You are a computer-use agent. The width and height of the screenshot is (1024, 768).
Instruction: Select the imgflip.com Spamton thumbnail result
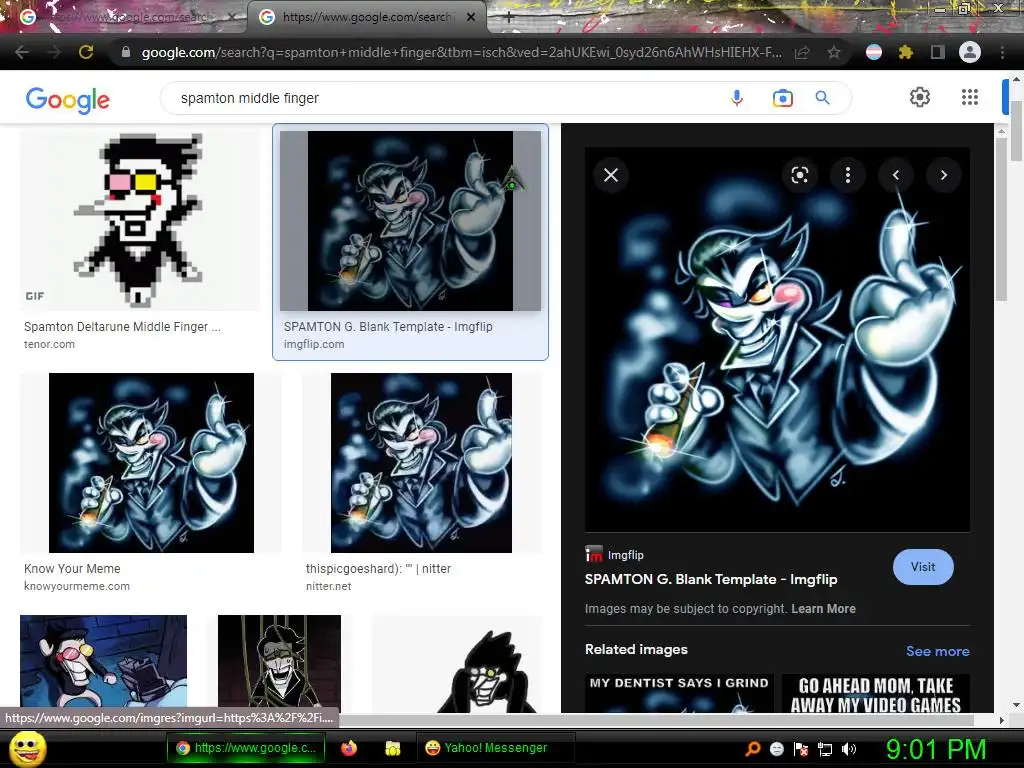tap(410, 220)
